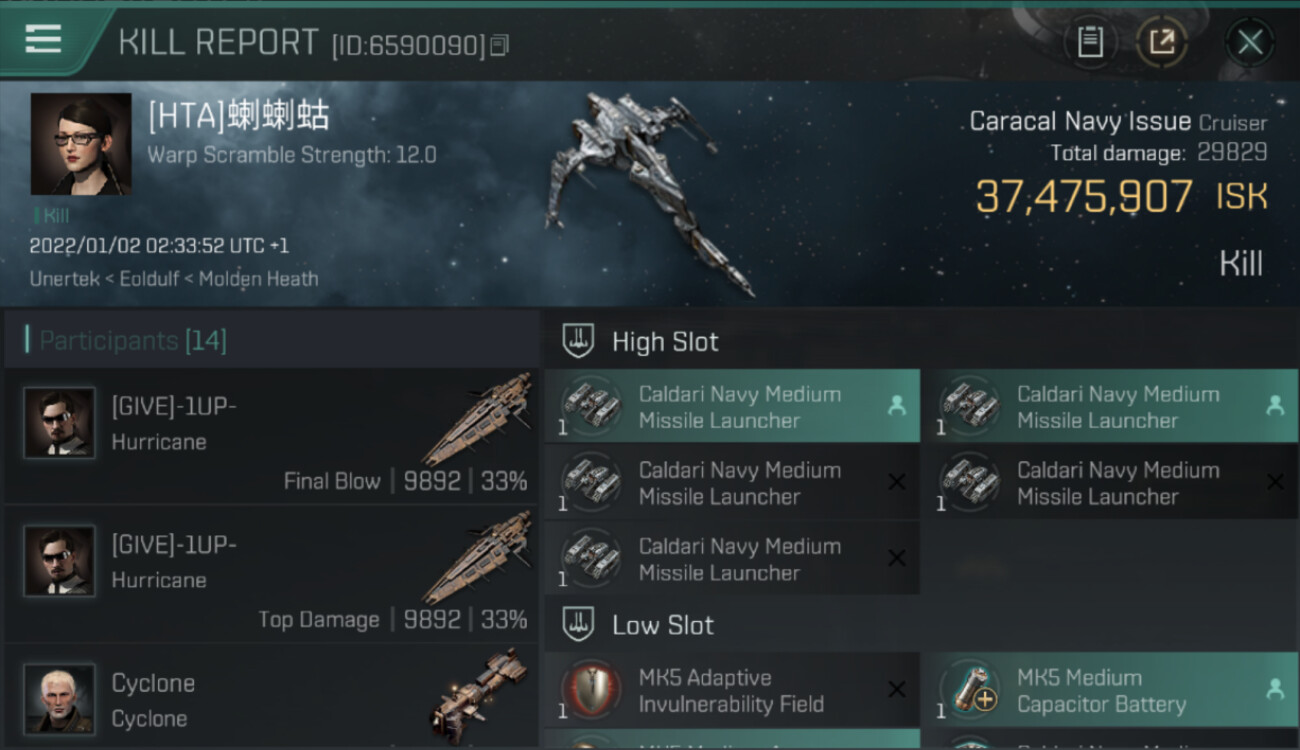Open the victim pilot portrait
The width and height of the screenshot is (1300, 750).
tap(81, 144)
